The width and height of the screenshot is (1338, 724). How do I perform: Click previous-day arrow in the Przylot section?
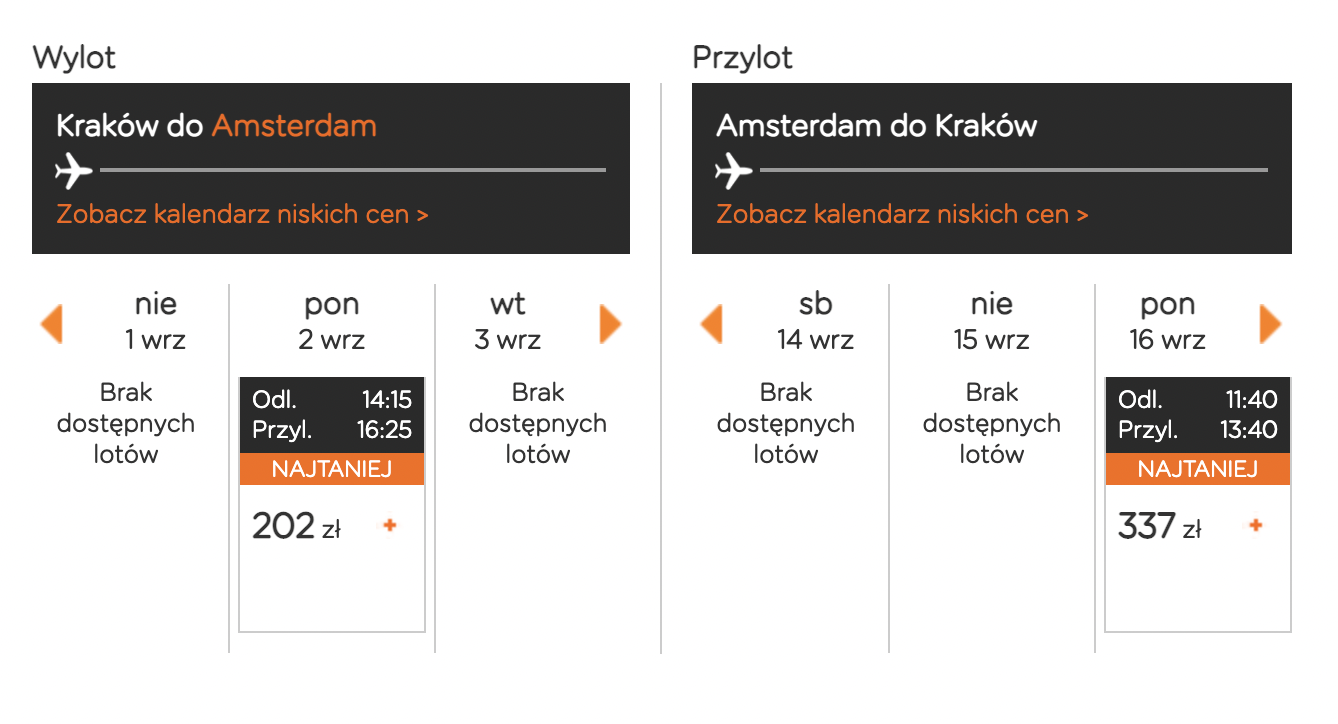[x=711, y=324]
